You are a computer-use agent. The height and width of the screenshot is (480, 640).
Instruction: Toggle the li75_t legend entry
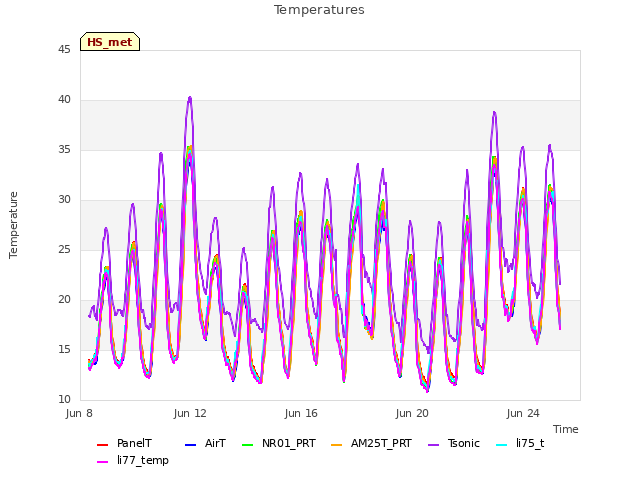coord(520,444)
